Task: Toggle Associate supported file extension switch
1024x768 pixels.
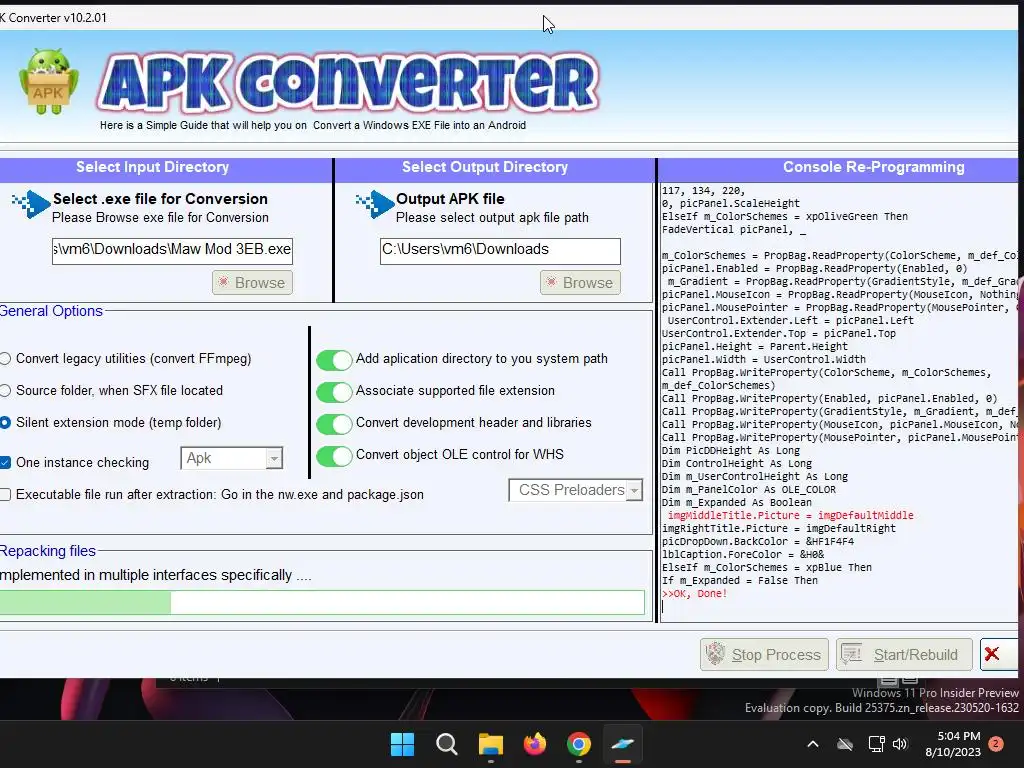Action: pyautogui.click(x=334, y=391)
